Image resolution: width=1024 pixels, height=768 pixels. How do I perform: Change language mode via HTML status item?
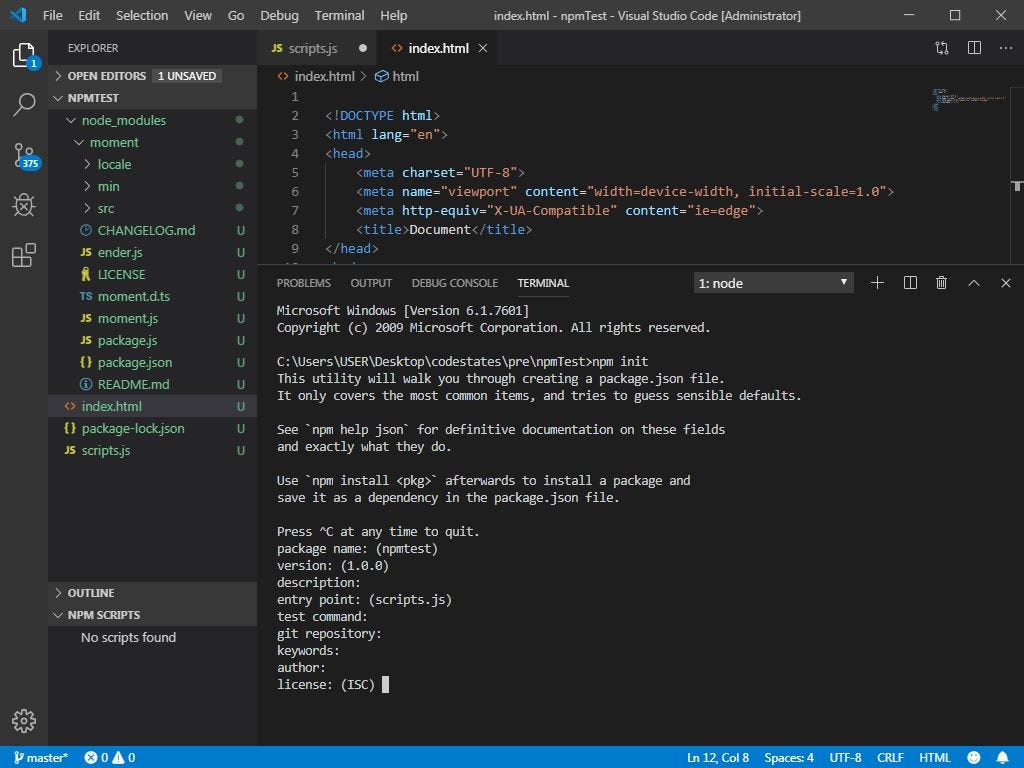click(x=935, y=758)
